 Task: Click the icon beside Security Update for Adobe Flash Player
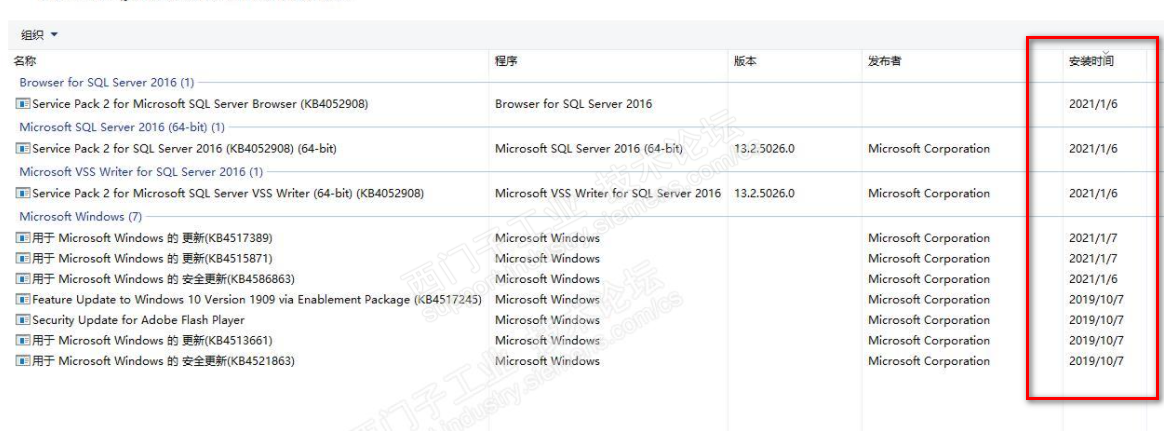(23, 321)
